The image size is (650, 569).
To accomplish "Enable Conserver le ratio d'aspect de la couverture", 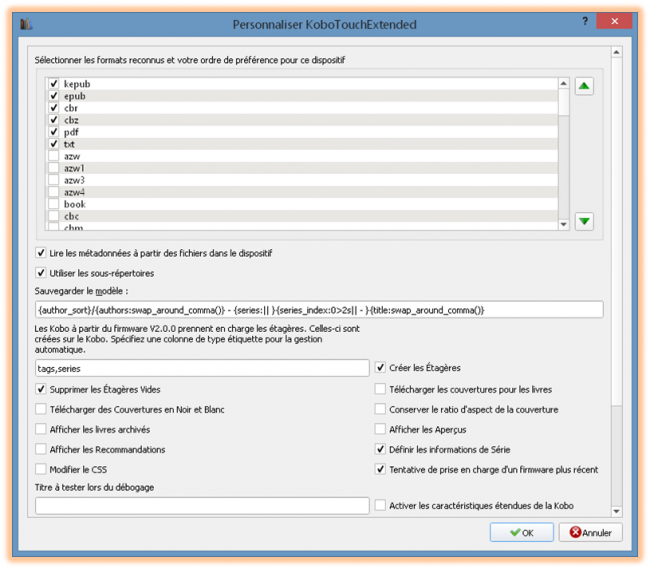I will click(380, 409).
